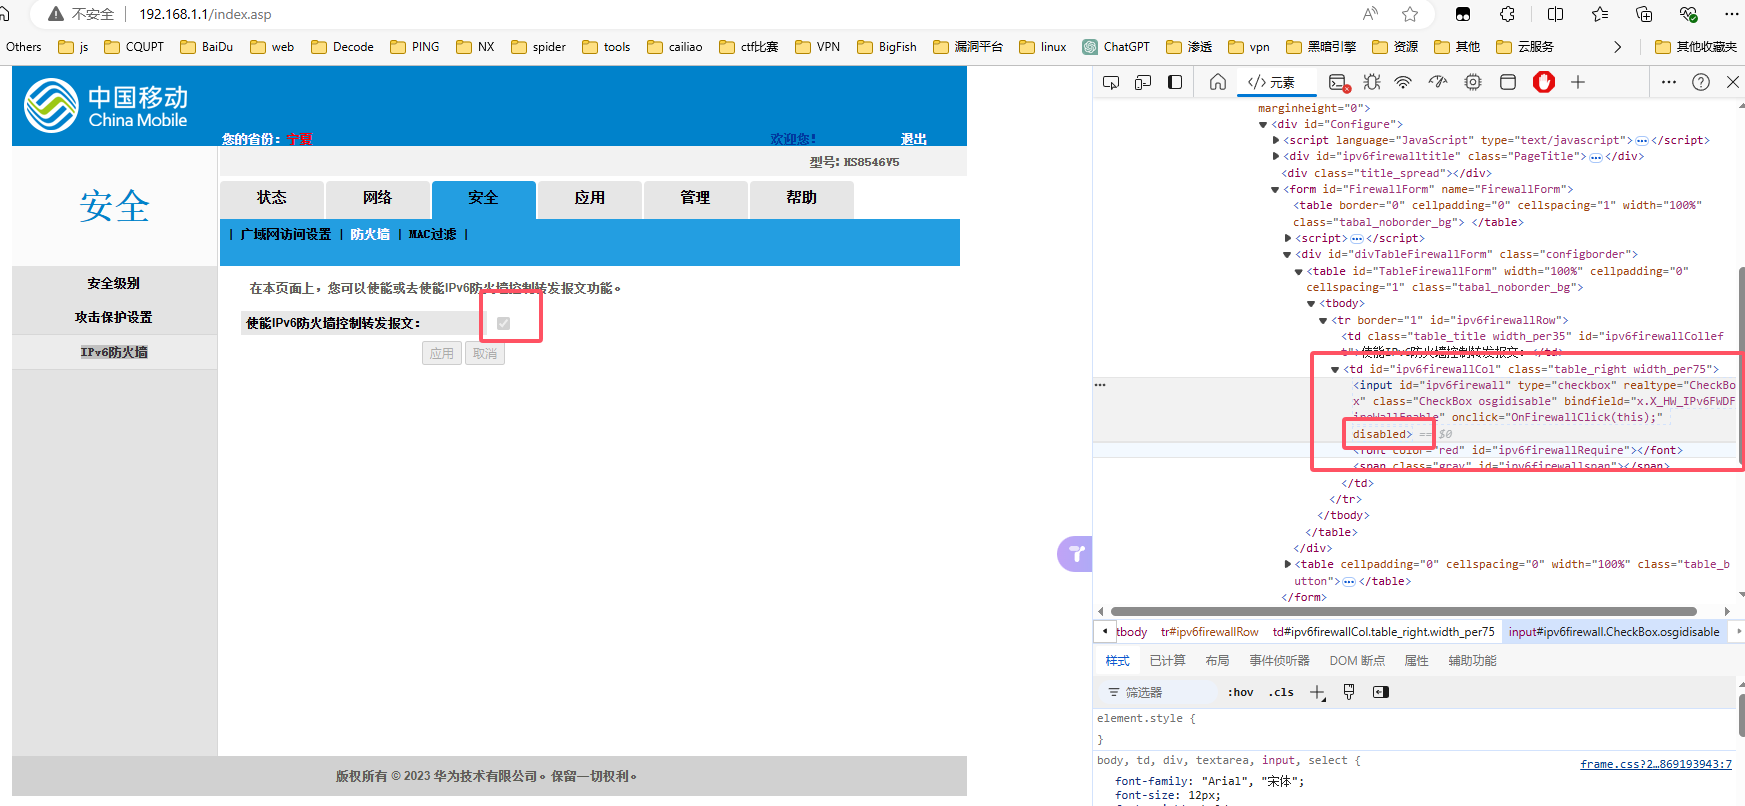Screen dimensions: 1745x806
Task: Collapse the td ipv6firewallCol node
Action: pyautogui.click(x=1335, y=369)
